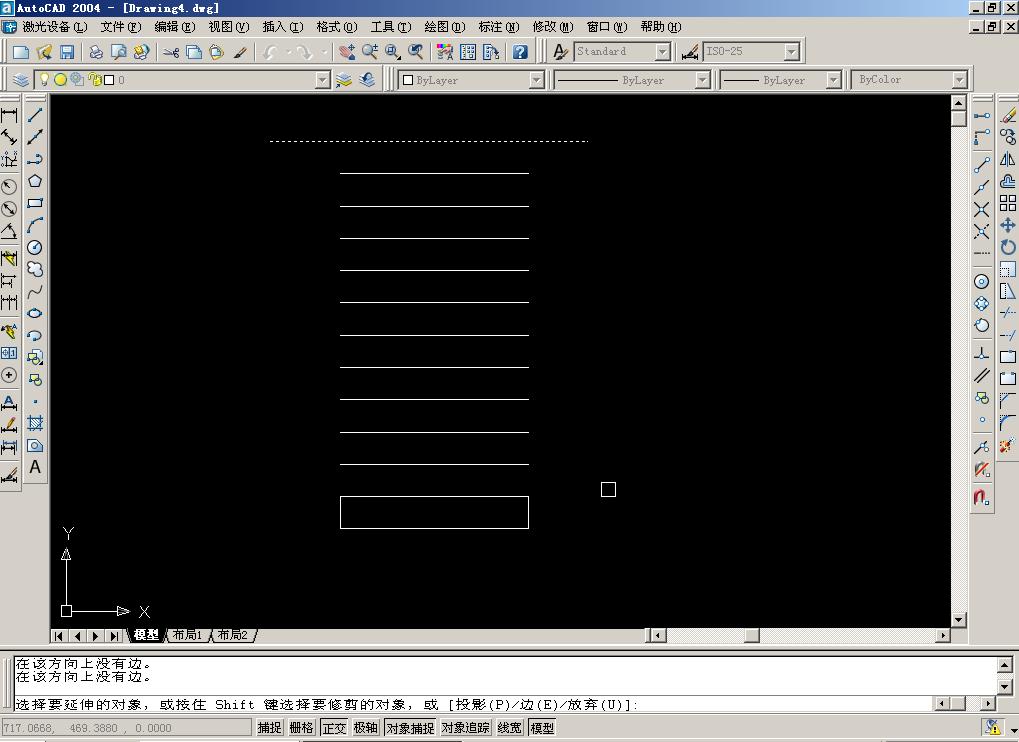Open the ISO-25 dimension style dropdown
The height and width of the screenshot is (742, 1019).
[x=791, y=51]
